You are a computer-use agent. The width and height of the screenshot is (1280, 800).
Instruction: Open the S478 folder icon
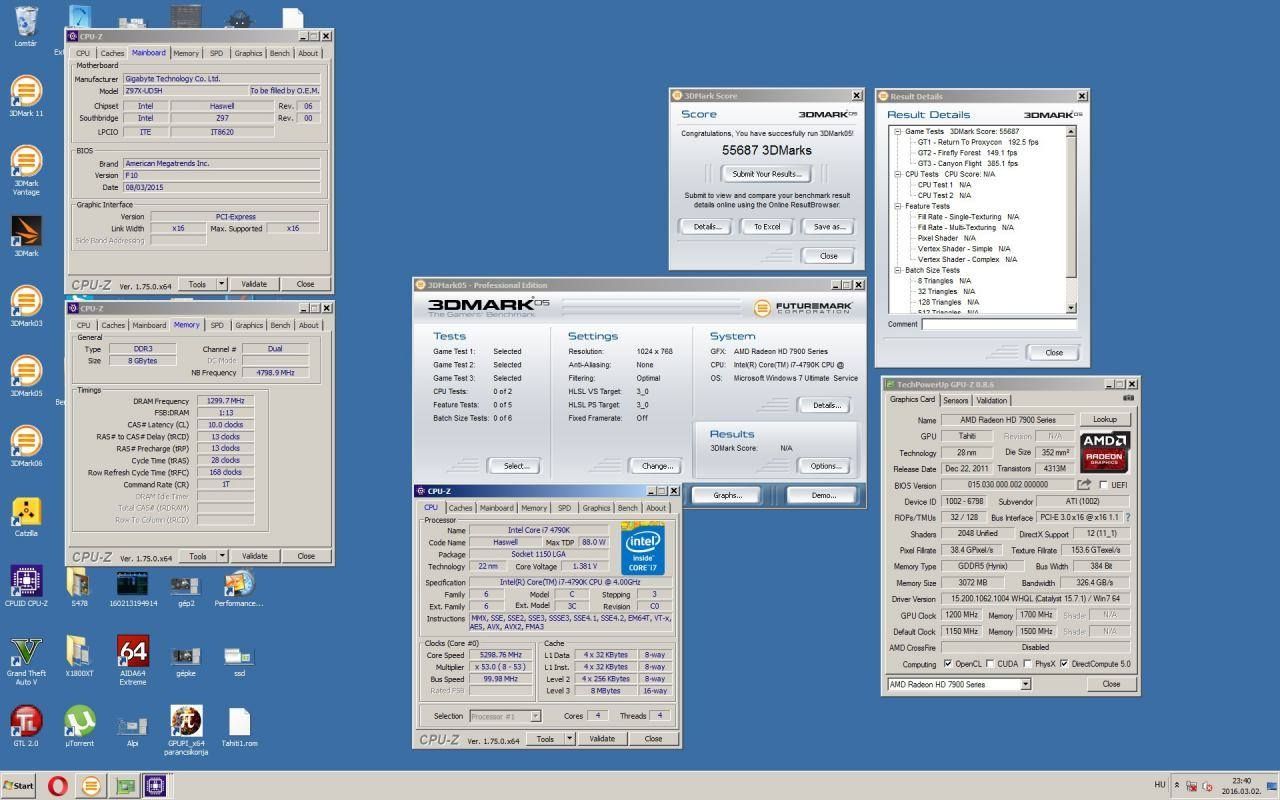pyautogui.click(x=79, y=587)
